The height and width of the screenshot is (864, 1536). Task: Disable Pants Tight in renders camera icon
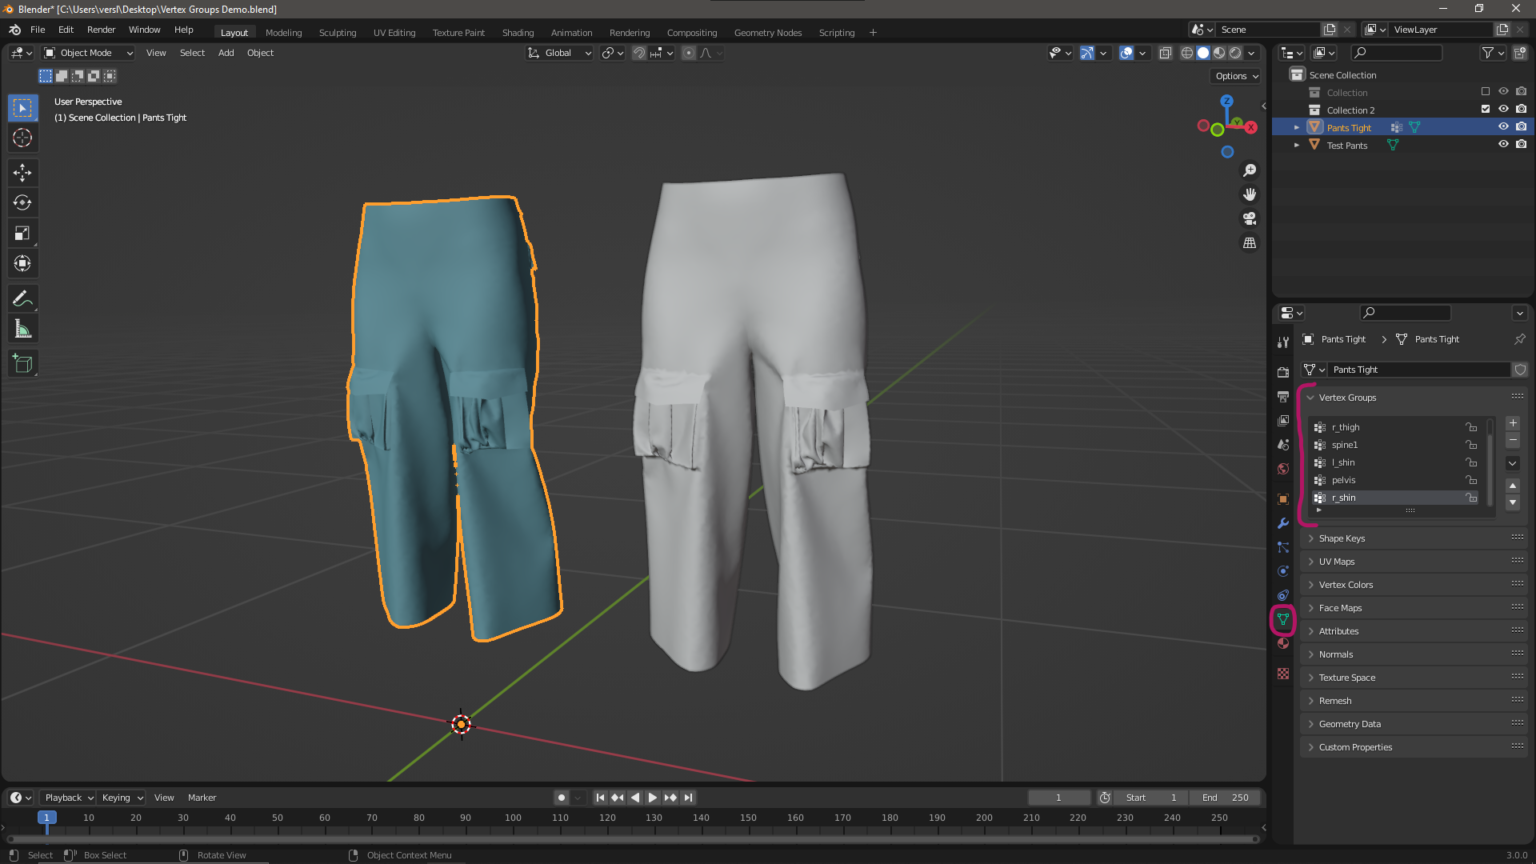point(1521,127)
